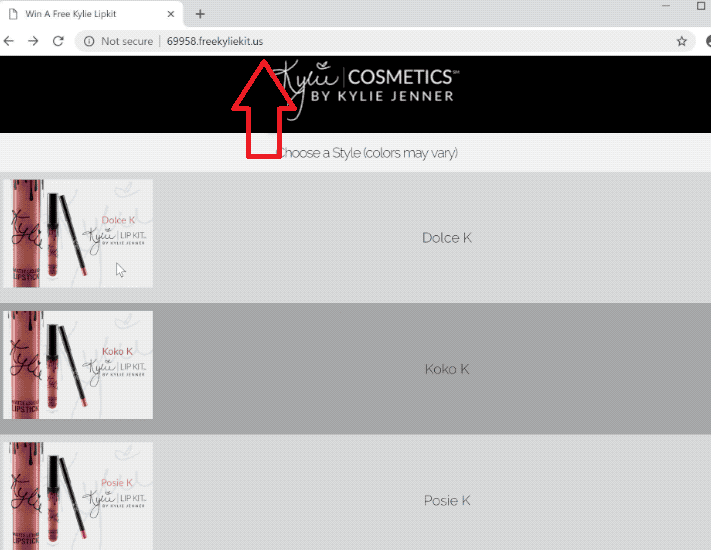The height and width of the screenshot is (550, 711).
Task: Select the Posie K style label
Action: (447, 501)
